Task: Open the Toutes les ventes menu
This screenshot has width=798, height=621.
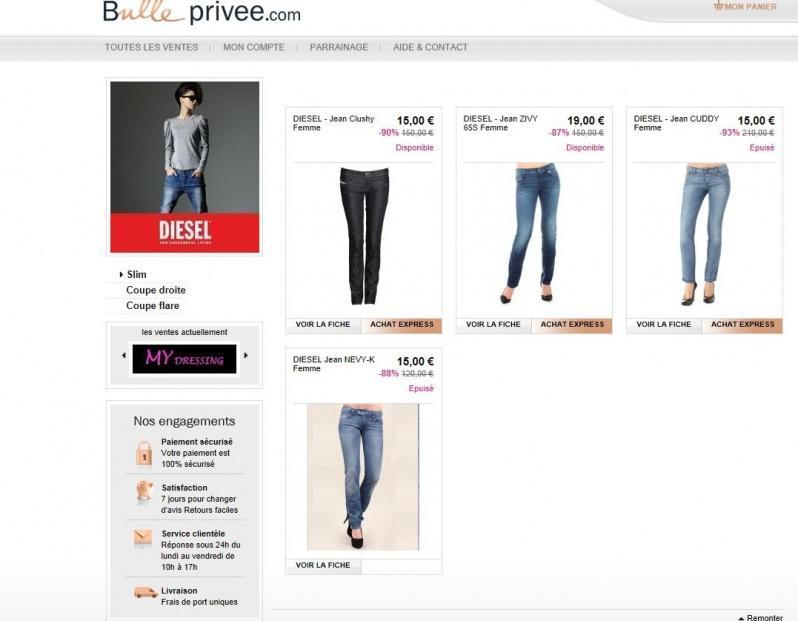Action: (152, 47)
